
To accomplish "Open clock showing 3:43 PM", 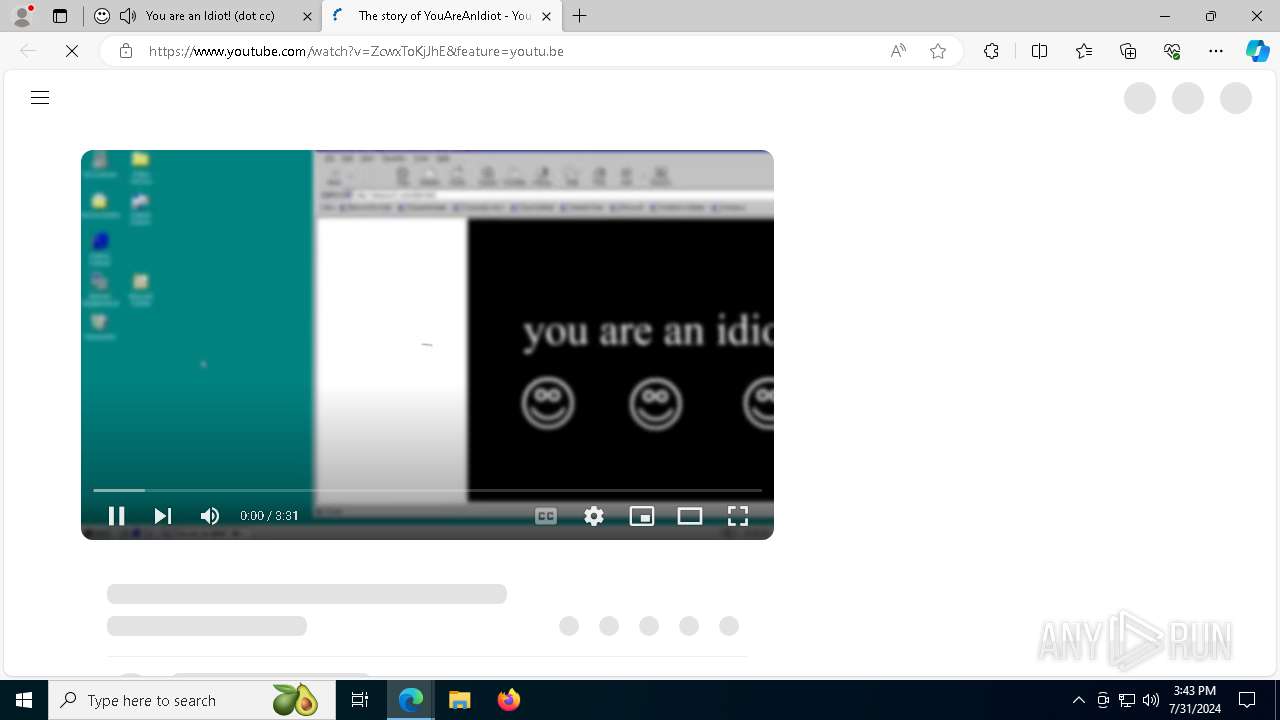I will click(1195, 700).
